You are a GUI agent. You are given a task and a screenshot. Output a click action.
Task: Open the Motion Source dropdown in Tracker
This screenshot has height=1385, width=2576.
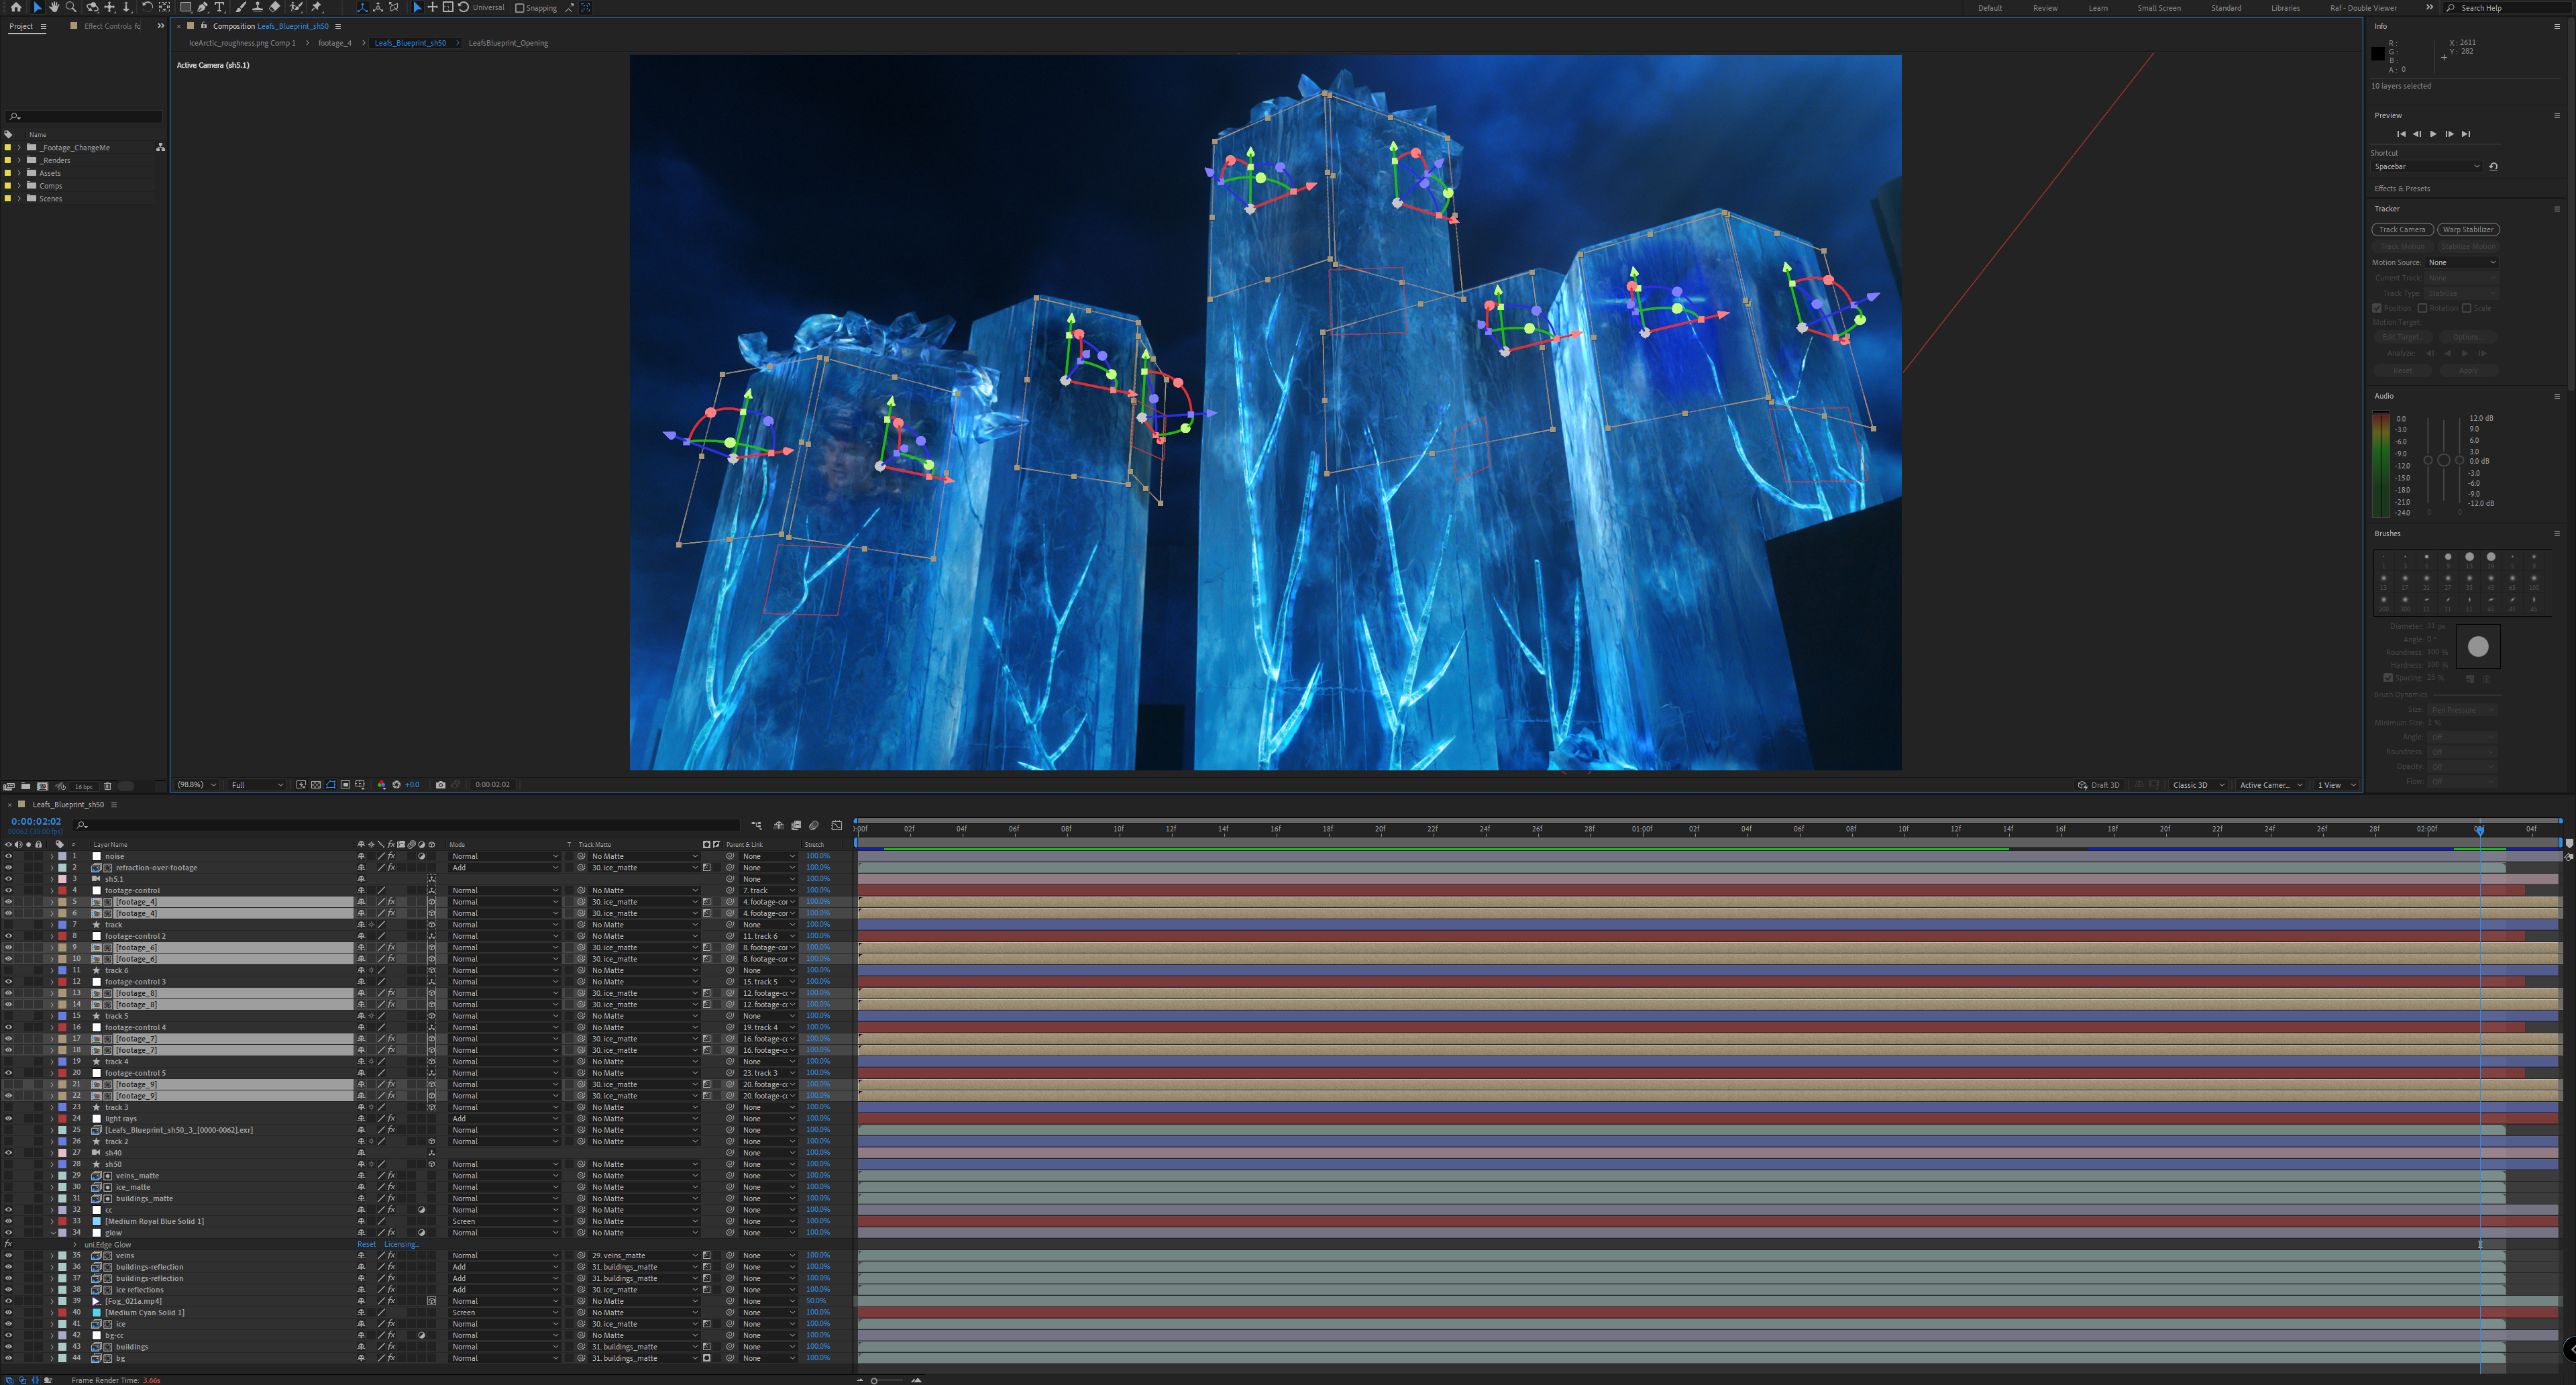pyautogui.click(x=2461, y=262)
